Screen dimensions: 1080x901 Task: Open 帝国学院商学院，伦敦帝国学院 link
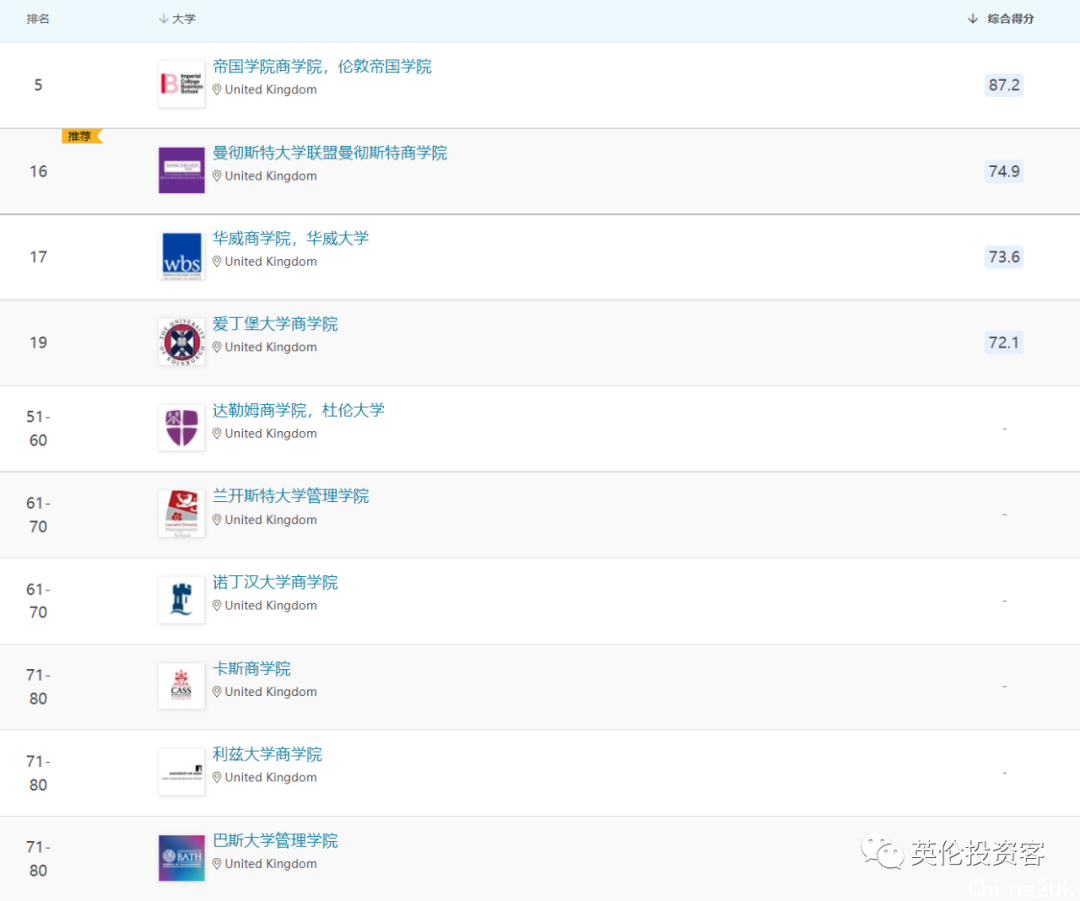pos(322,66)
